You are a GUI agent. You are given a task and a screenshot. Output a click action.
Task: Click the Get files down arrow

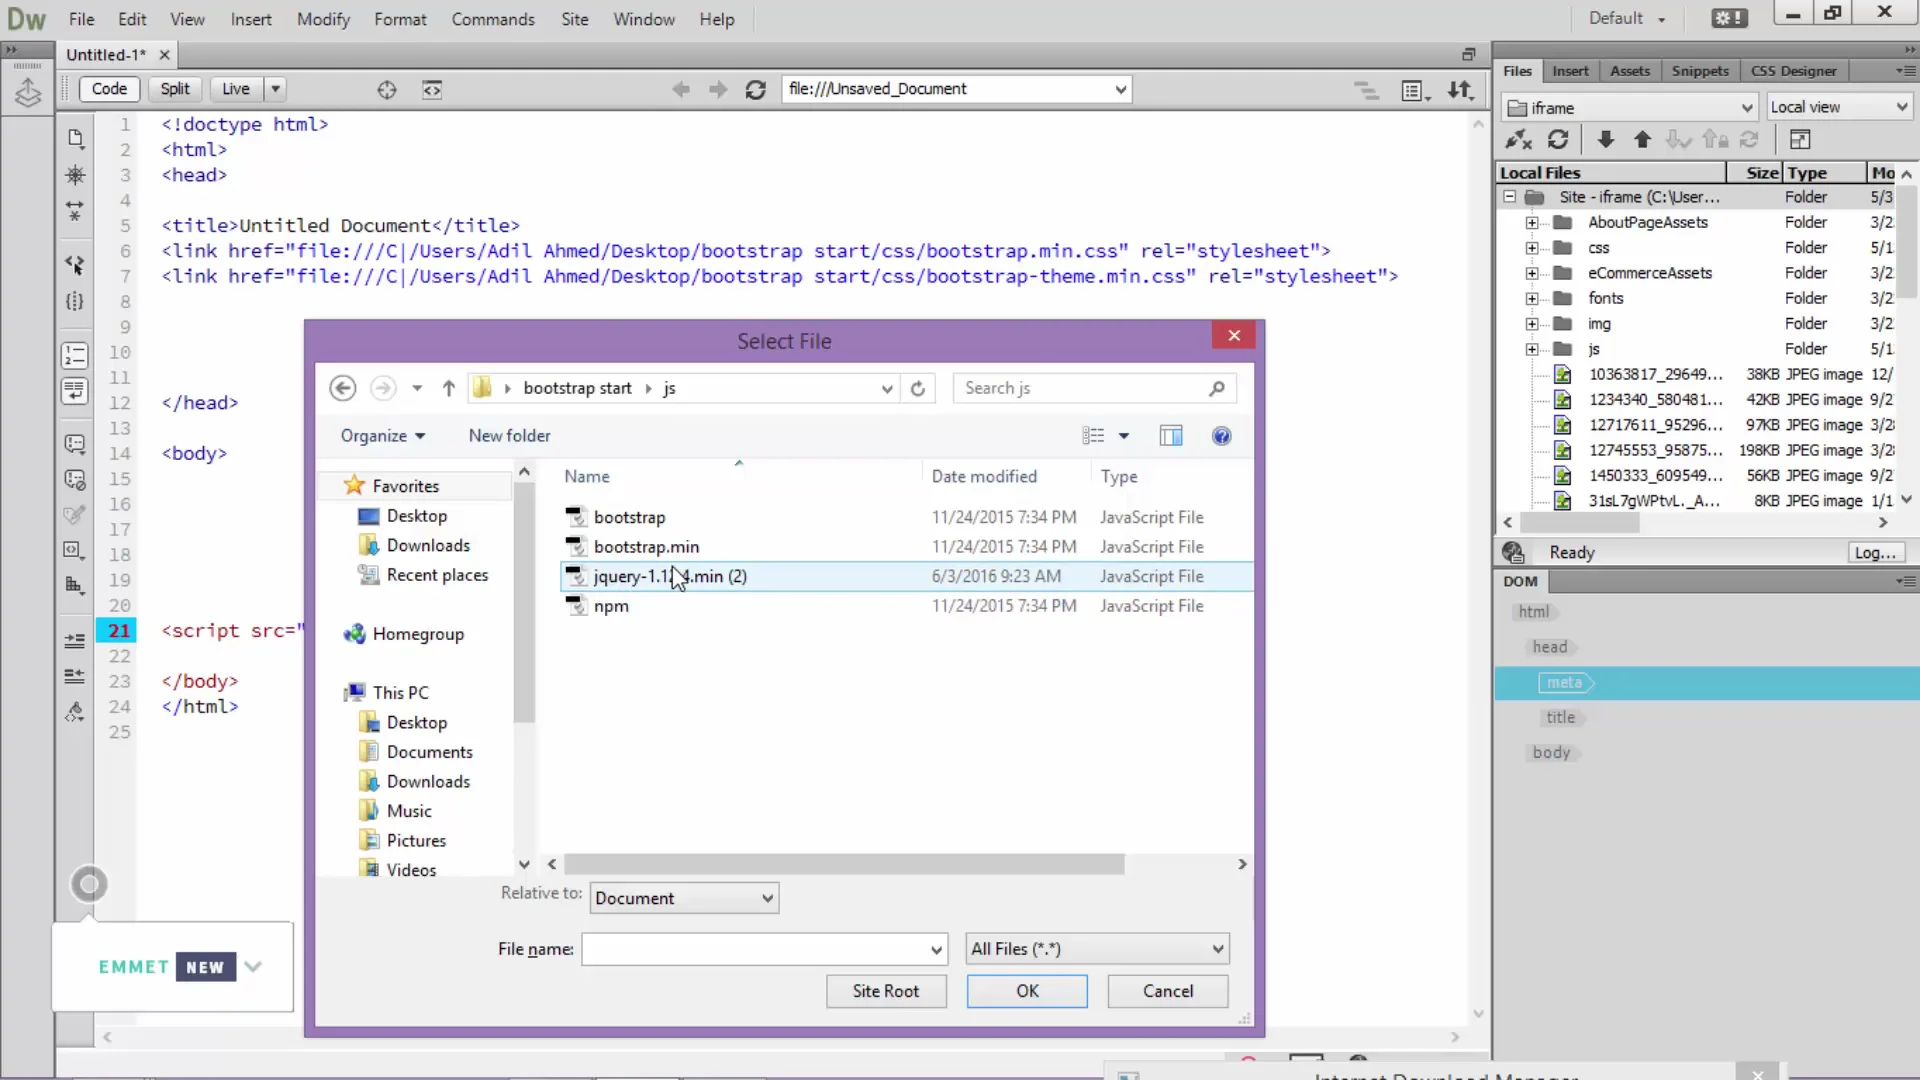(x=1606, y=140)
